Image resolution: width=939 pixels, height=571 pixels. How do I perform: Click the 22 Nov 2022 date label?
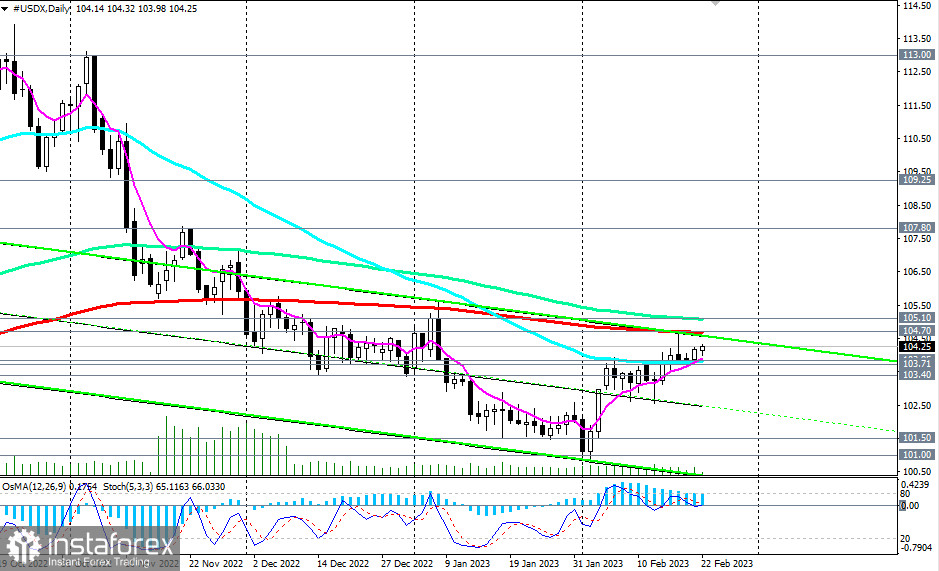216,564
